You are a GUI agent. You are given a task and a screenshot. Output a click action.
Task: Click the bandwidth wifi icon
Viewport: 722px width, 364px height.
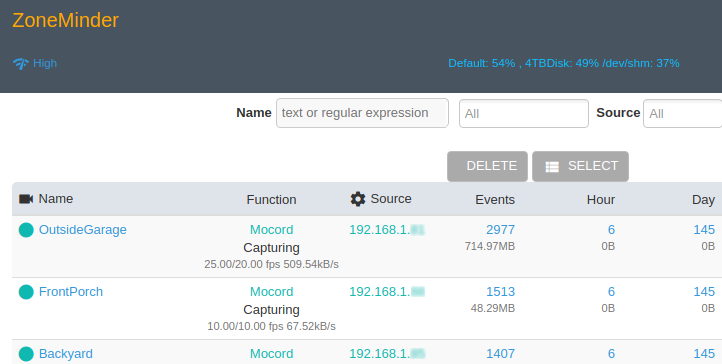pos(21,64)
